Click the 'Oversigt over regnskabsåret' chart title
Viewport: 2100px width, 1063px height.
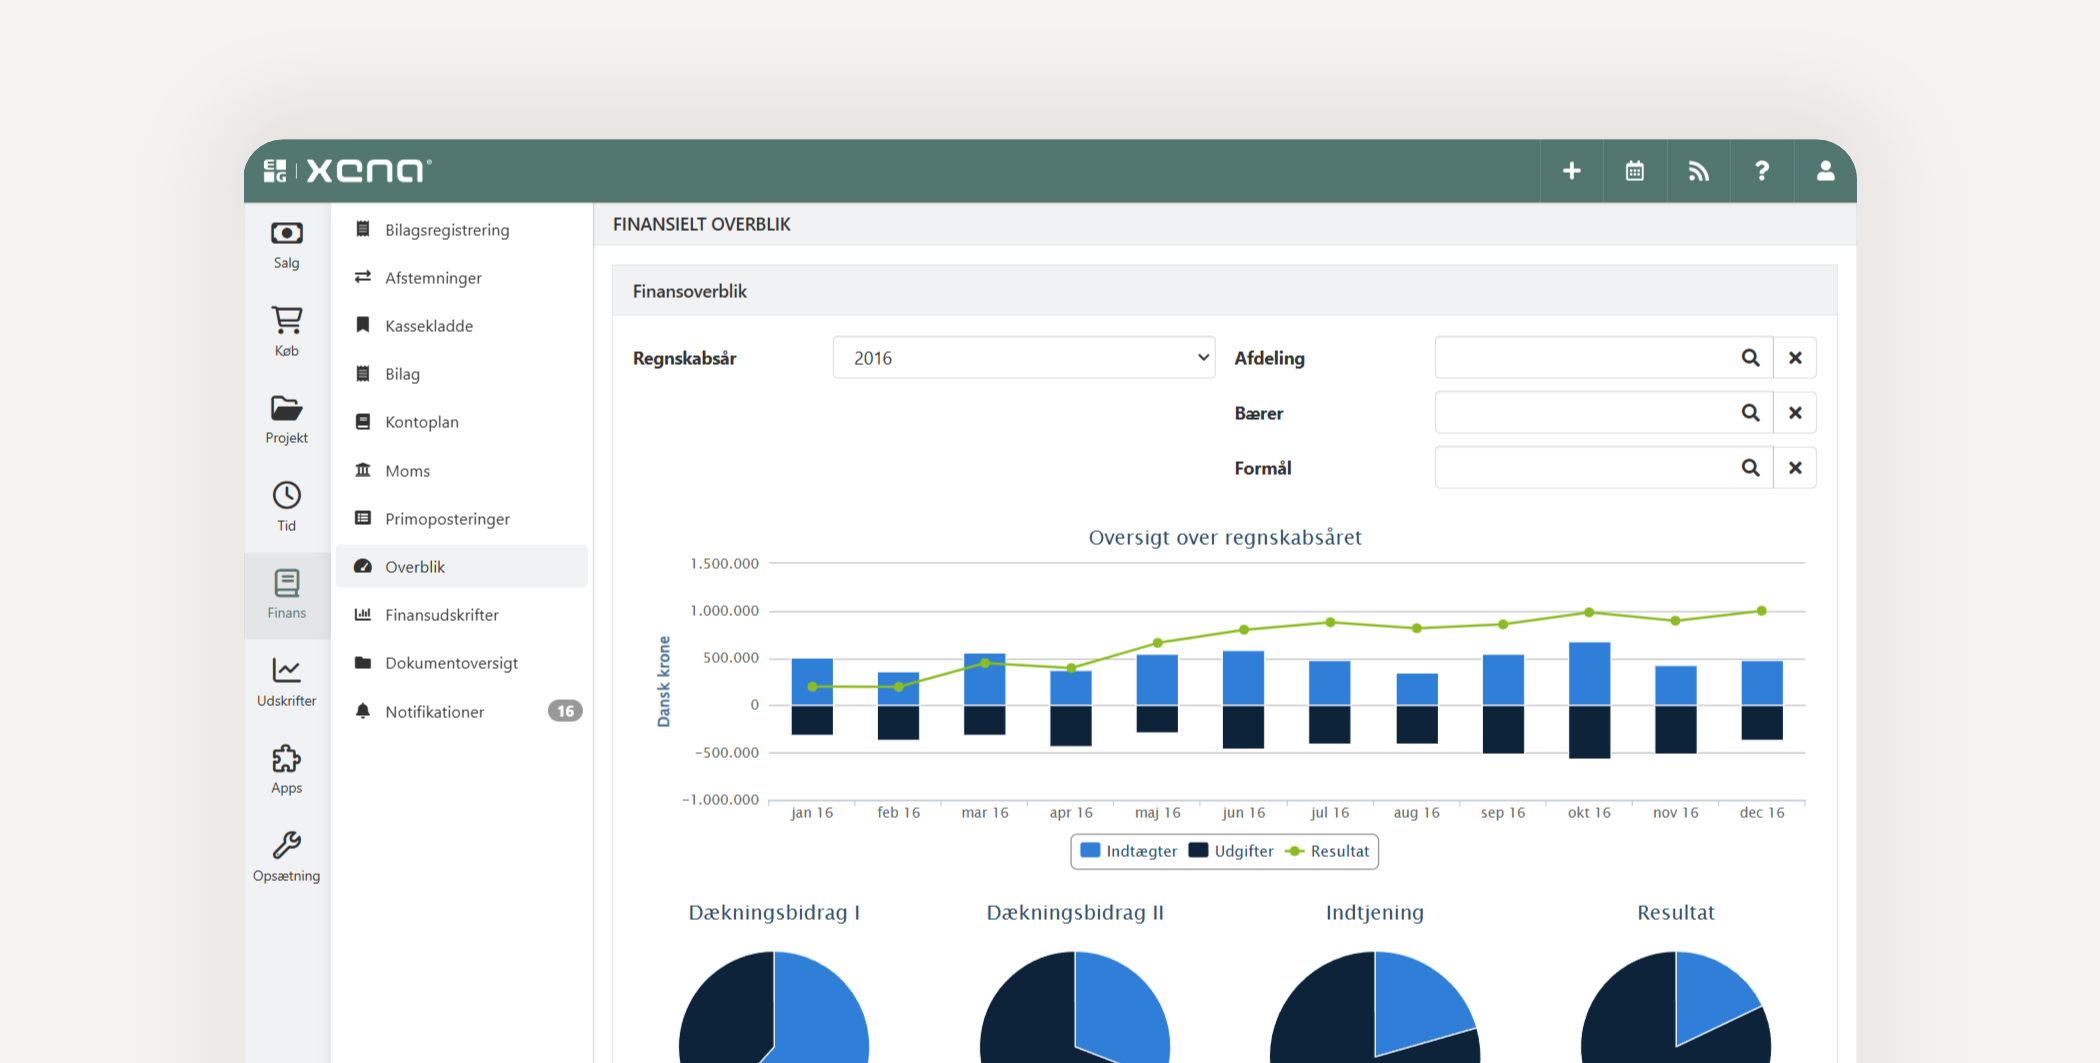click(1225, 537)
